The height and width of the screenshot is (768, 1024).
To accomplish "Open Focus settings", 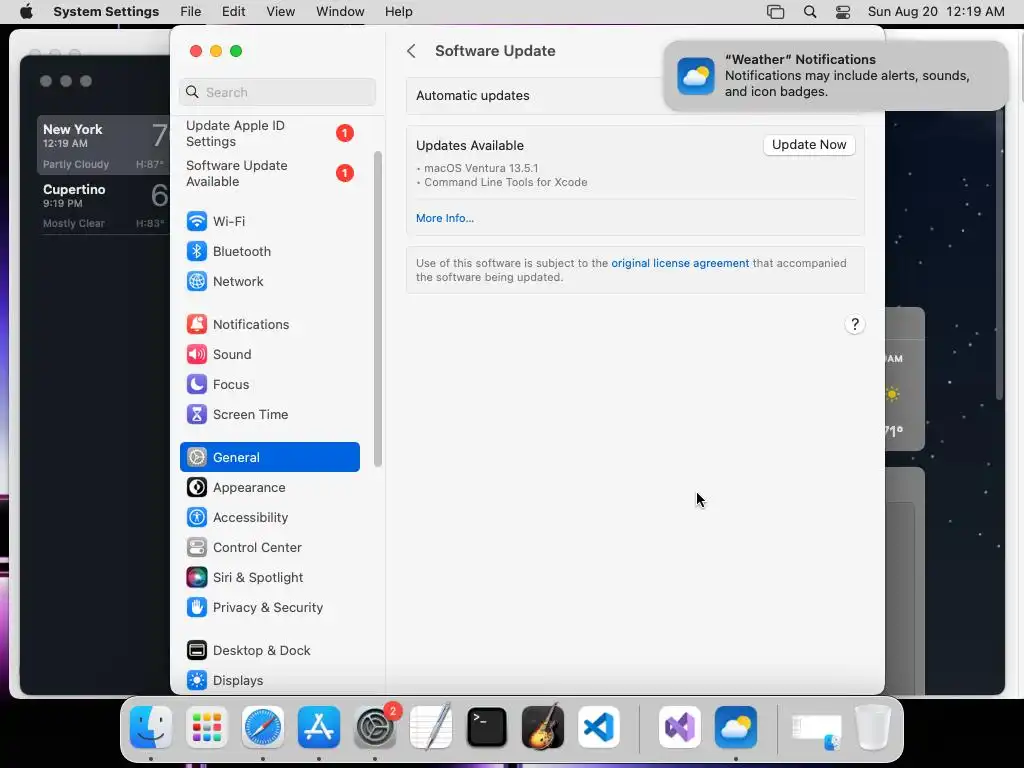I will 270,385.
